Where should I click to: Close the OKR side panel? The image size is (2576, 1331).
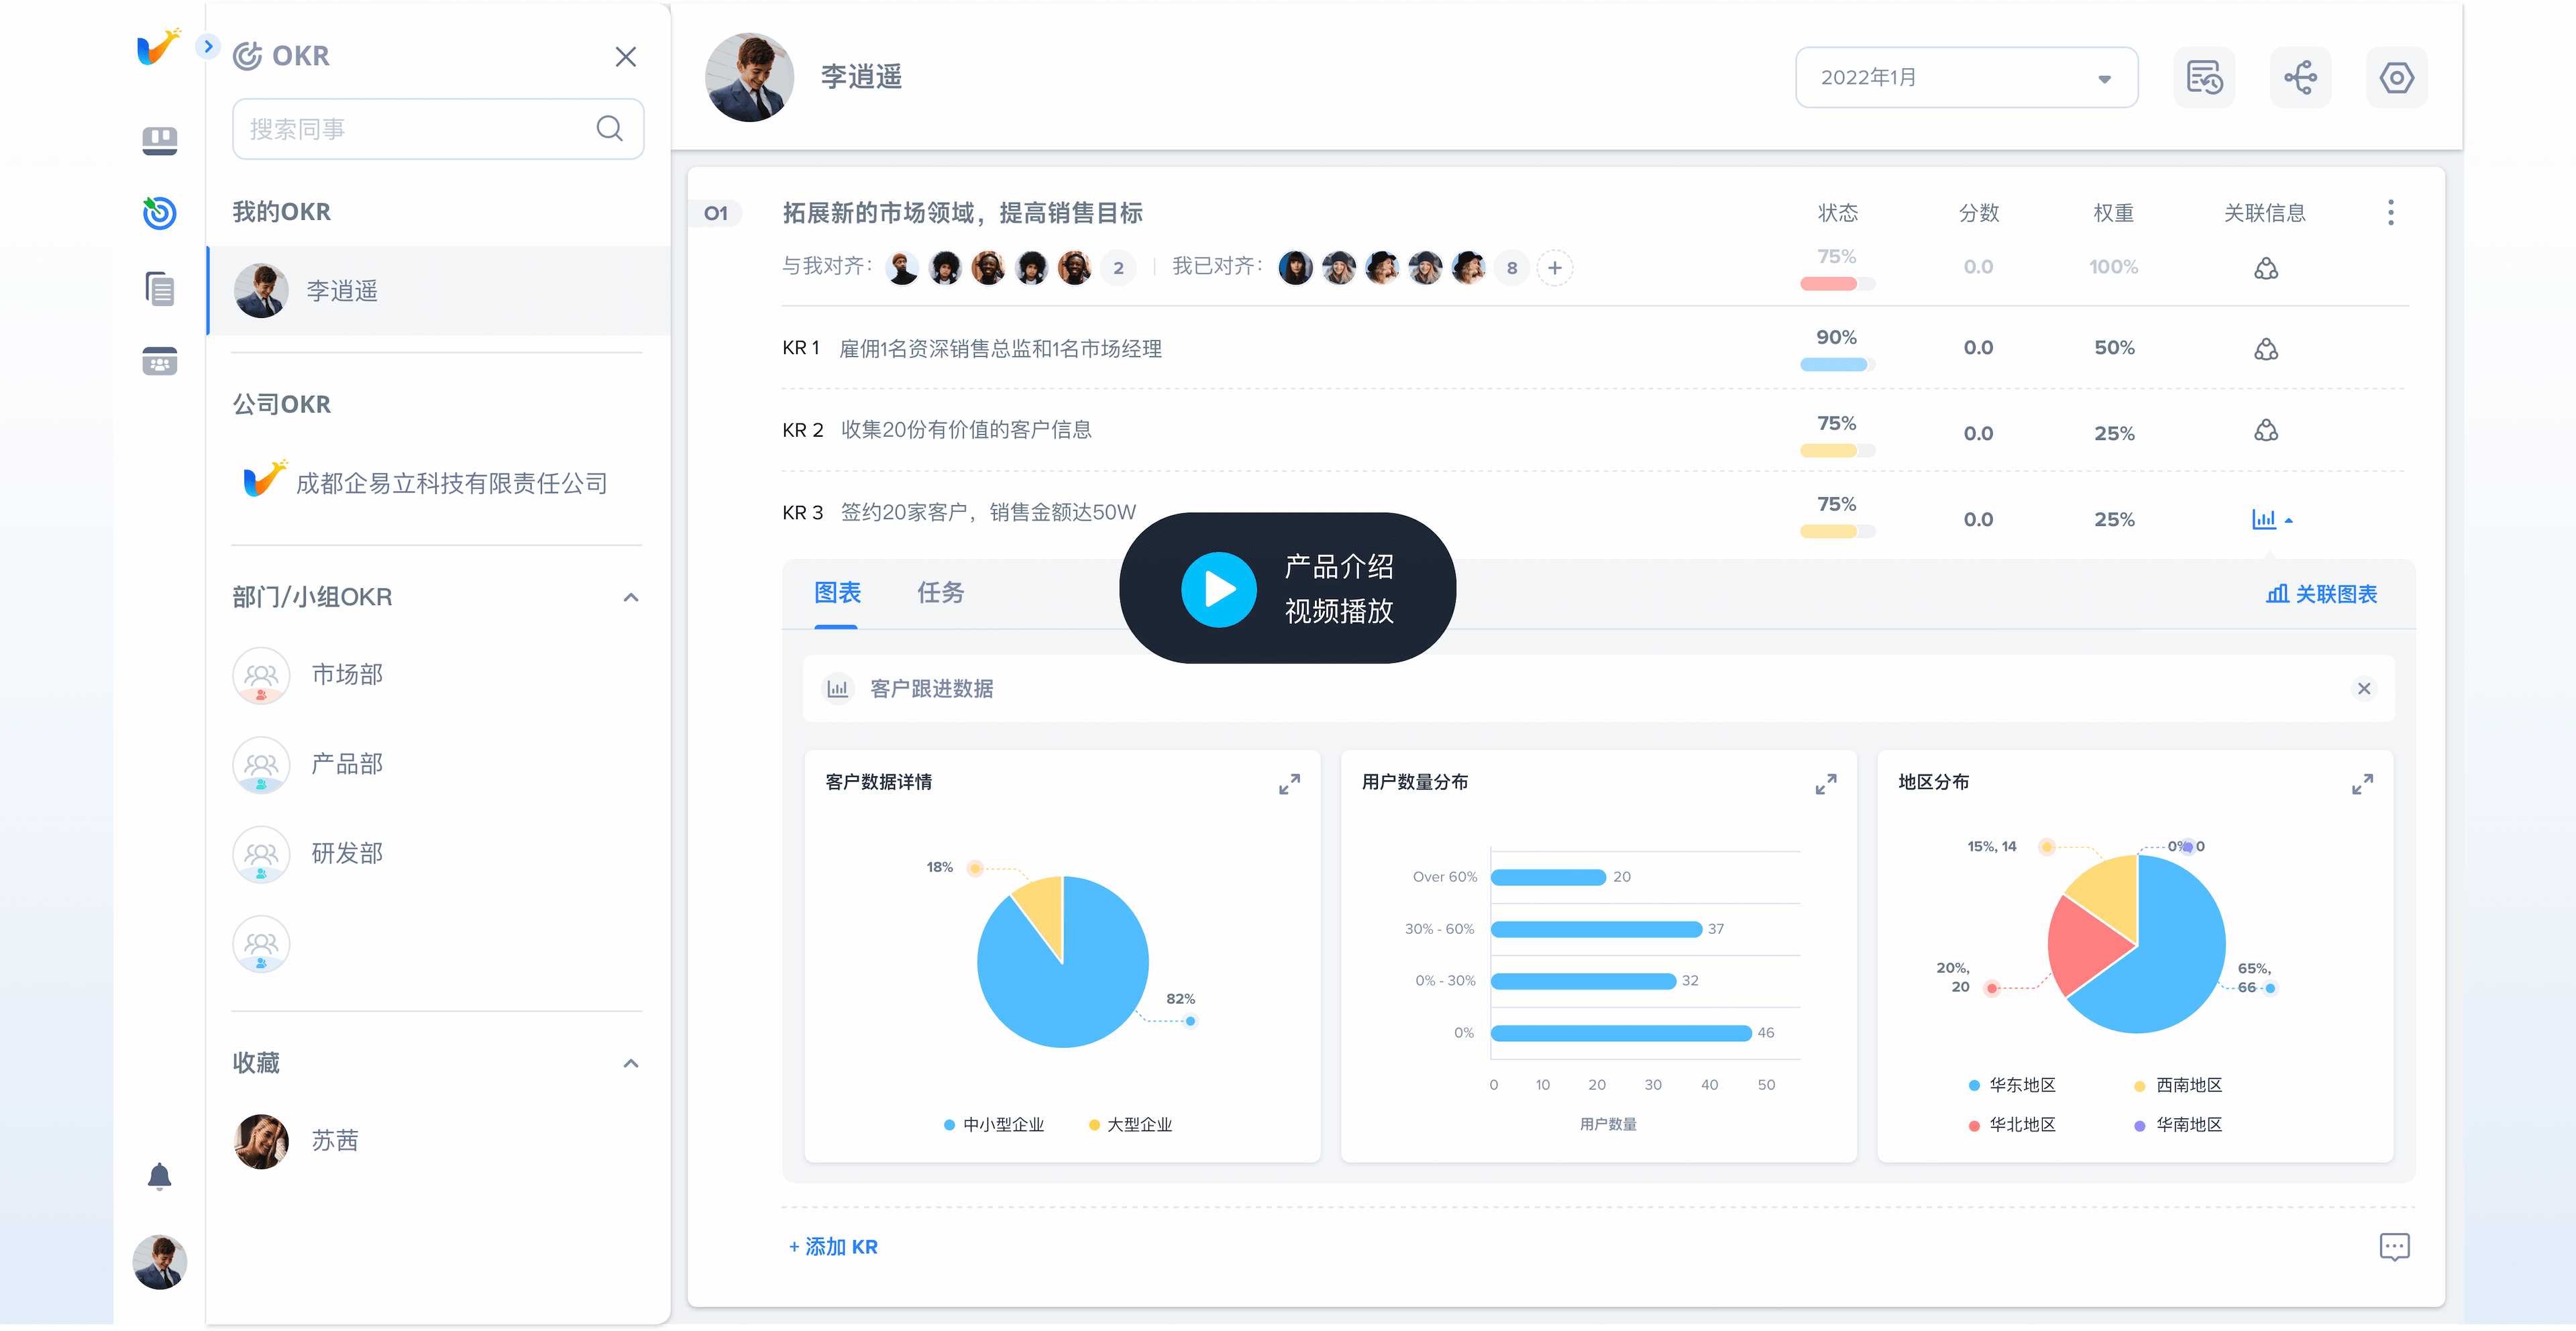click(x=626, y=57)
